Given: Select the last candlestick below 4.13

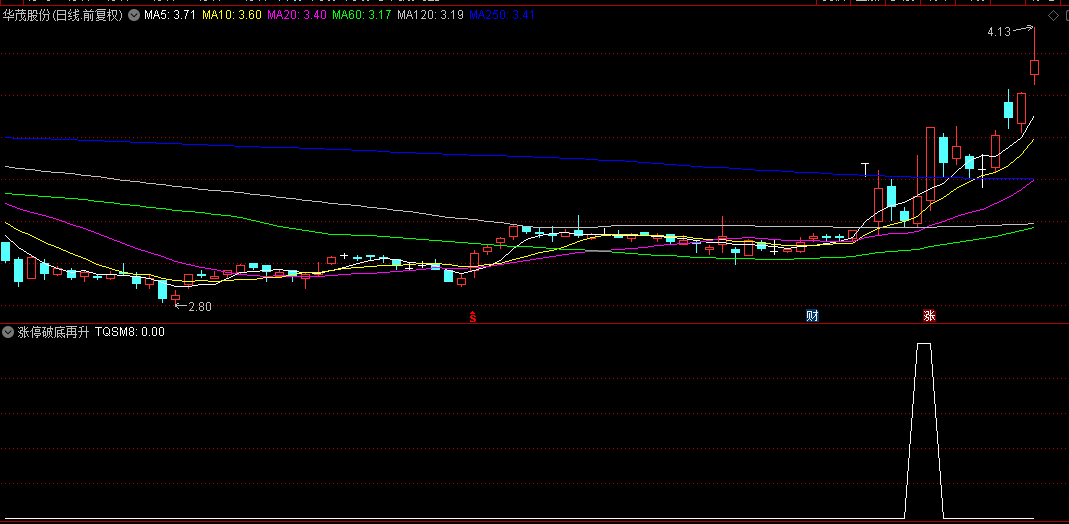Looking at the screenshot, I should coord(1034,67).
